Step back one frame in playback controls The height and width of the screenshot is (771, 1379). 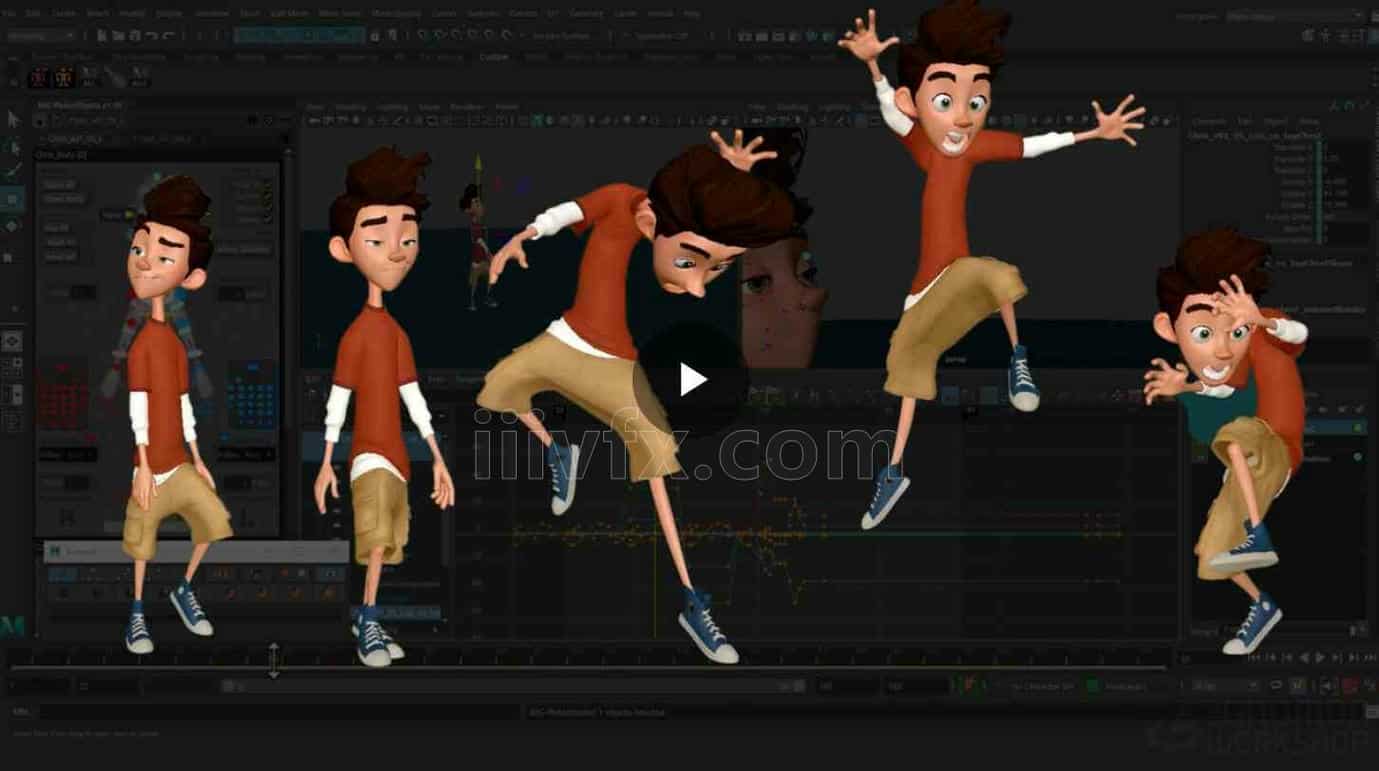1271,658
